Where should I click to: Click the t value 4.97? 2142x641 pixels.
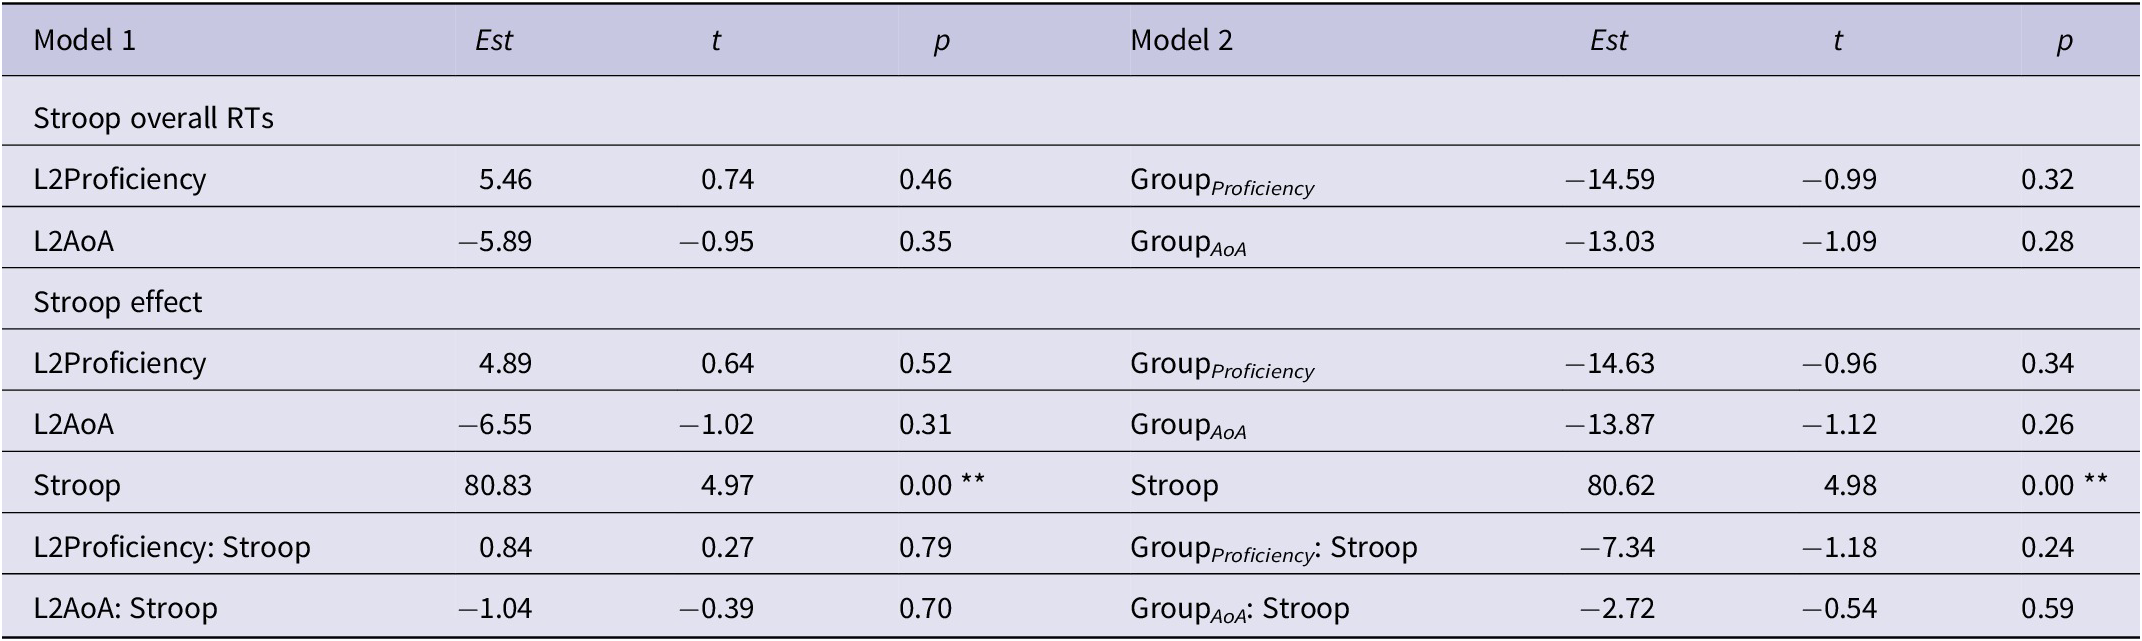[x=727, y=485]
